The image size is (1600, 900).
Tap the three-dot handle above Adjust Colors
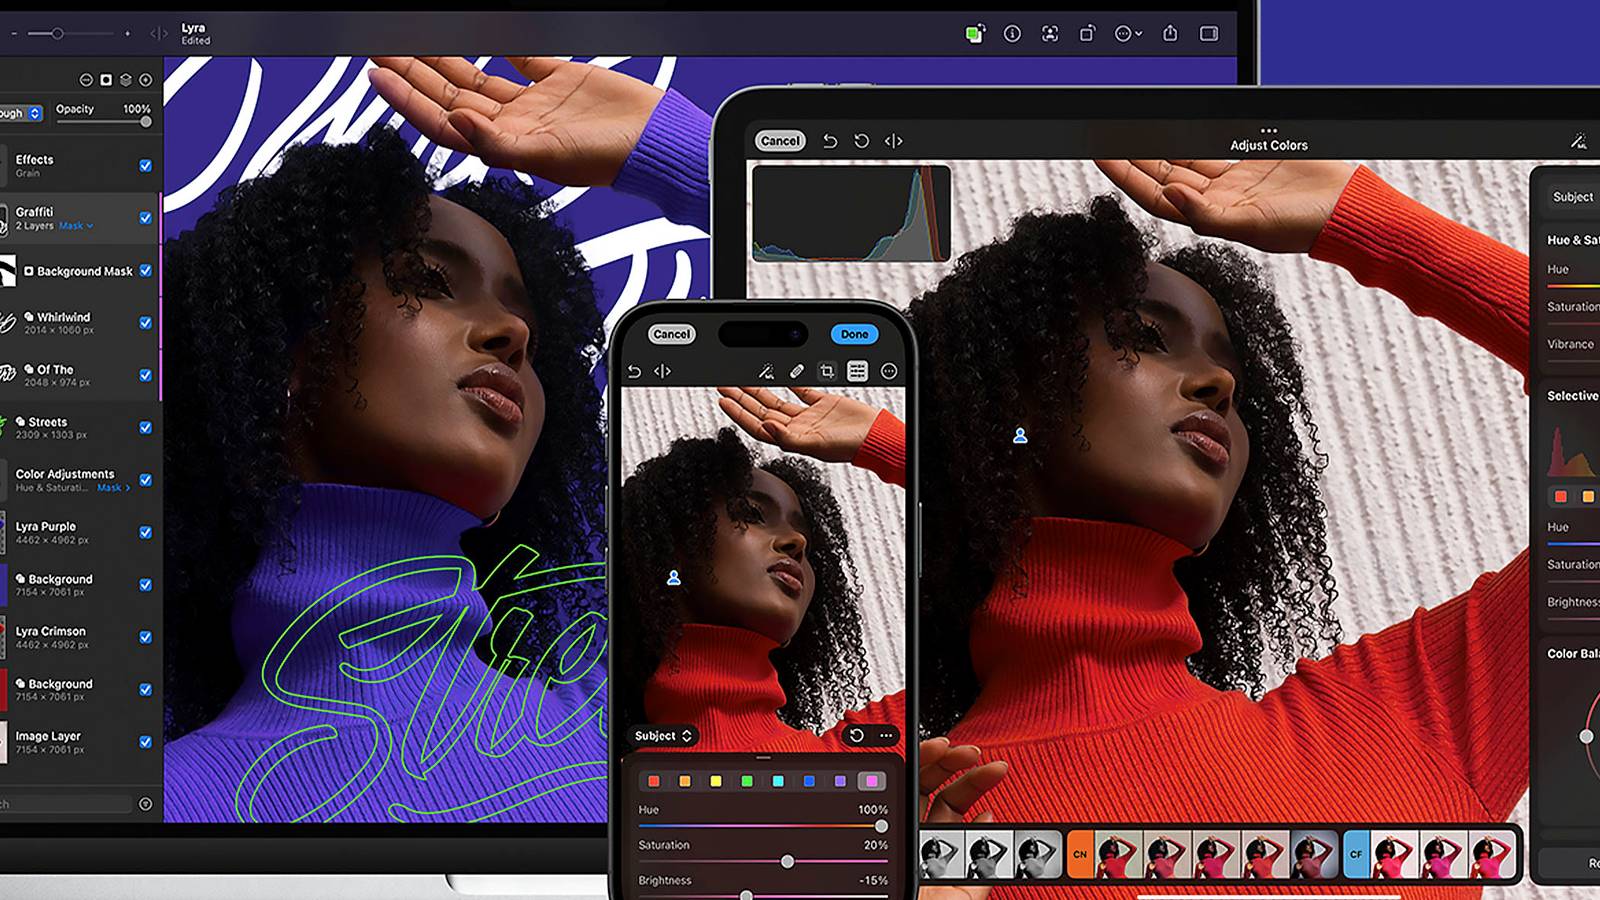click(x=1269, y=130)
